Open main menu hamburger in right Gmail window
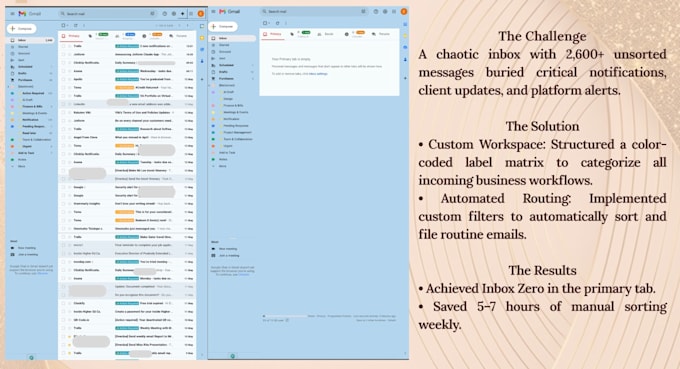The height and width of the screenshot is (369, 680). (x=213, y=12)
